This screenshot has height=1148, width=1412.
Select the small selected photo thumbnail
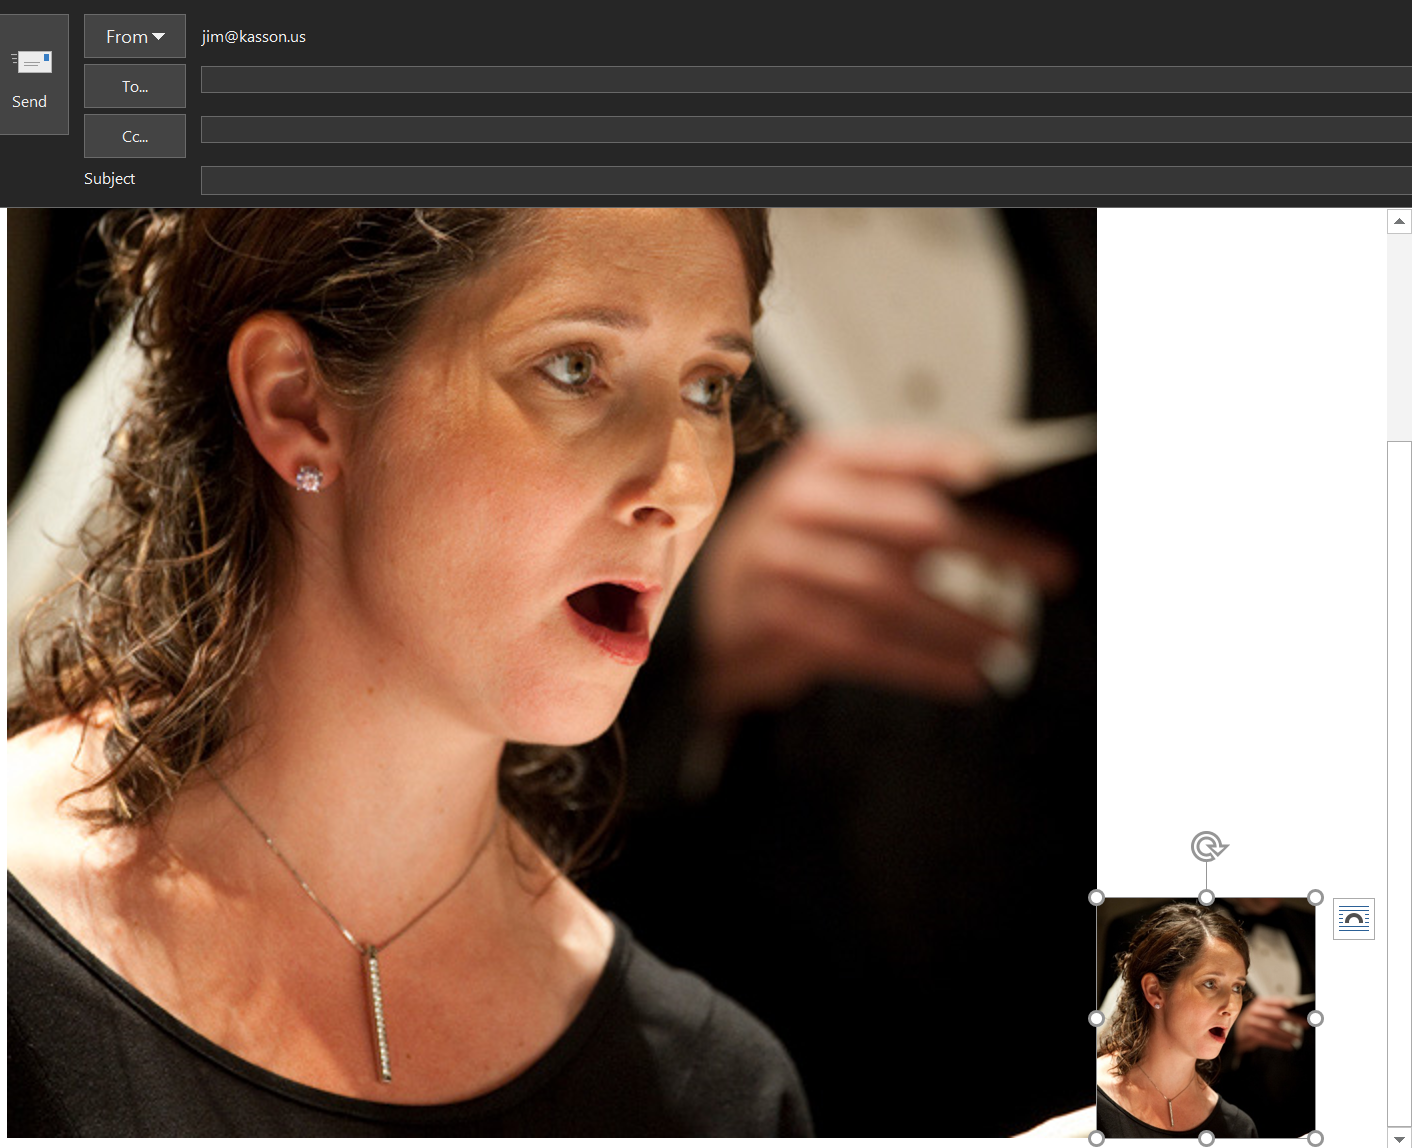pos(1206,1018)
